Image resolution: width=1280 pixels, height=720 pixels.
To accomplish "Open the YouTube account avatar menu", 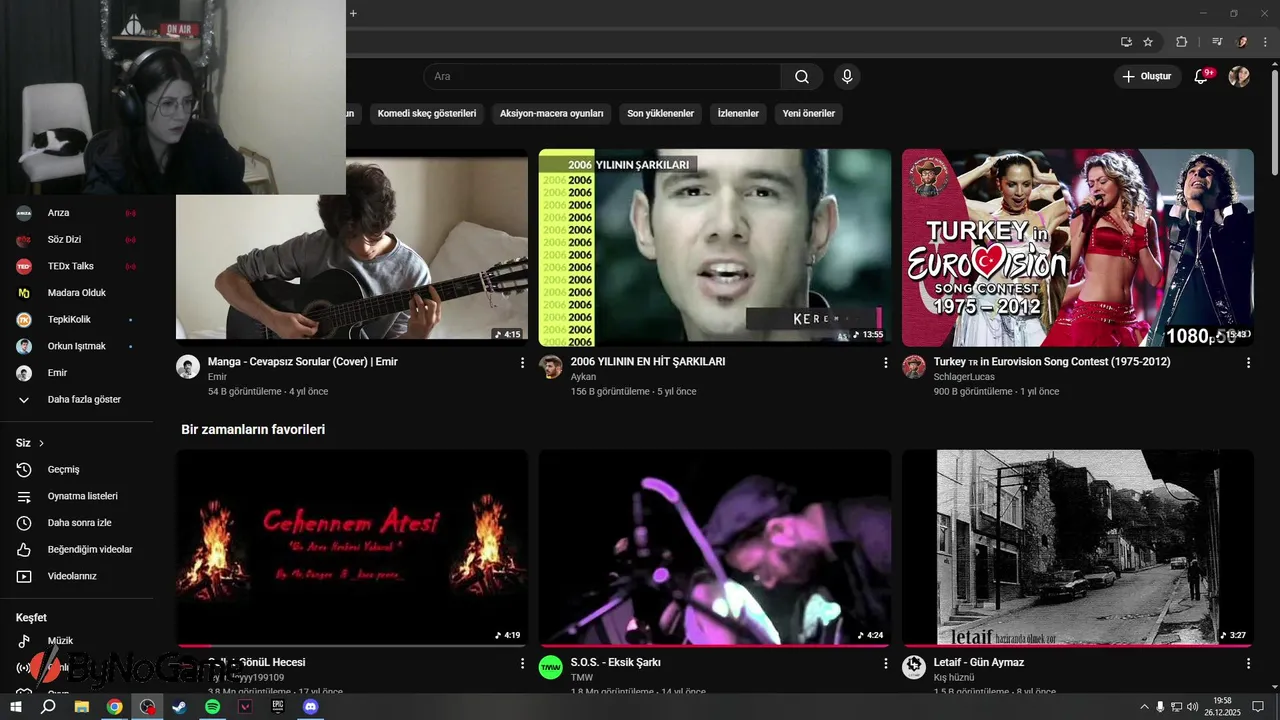I will pos(1239,77).
